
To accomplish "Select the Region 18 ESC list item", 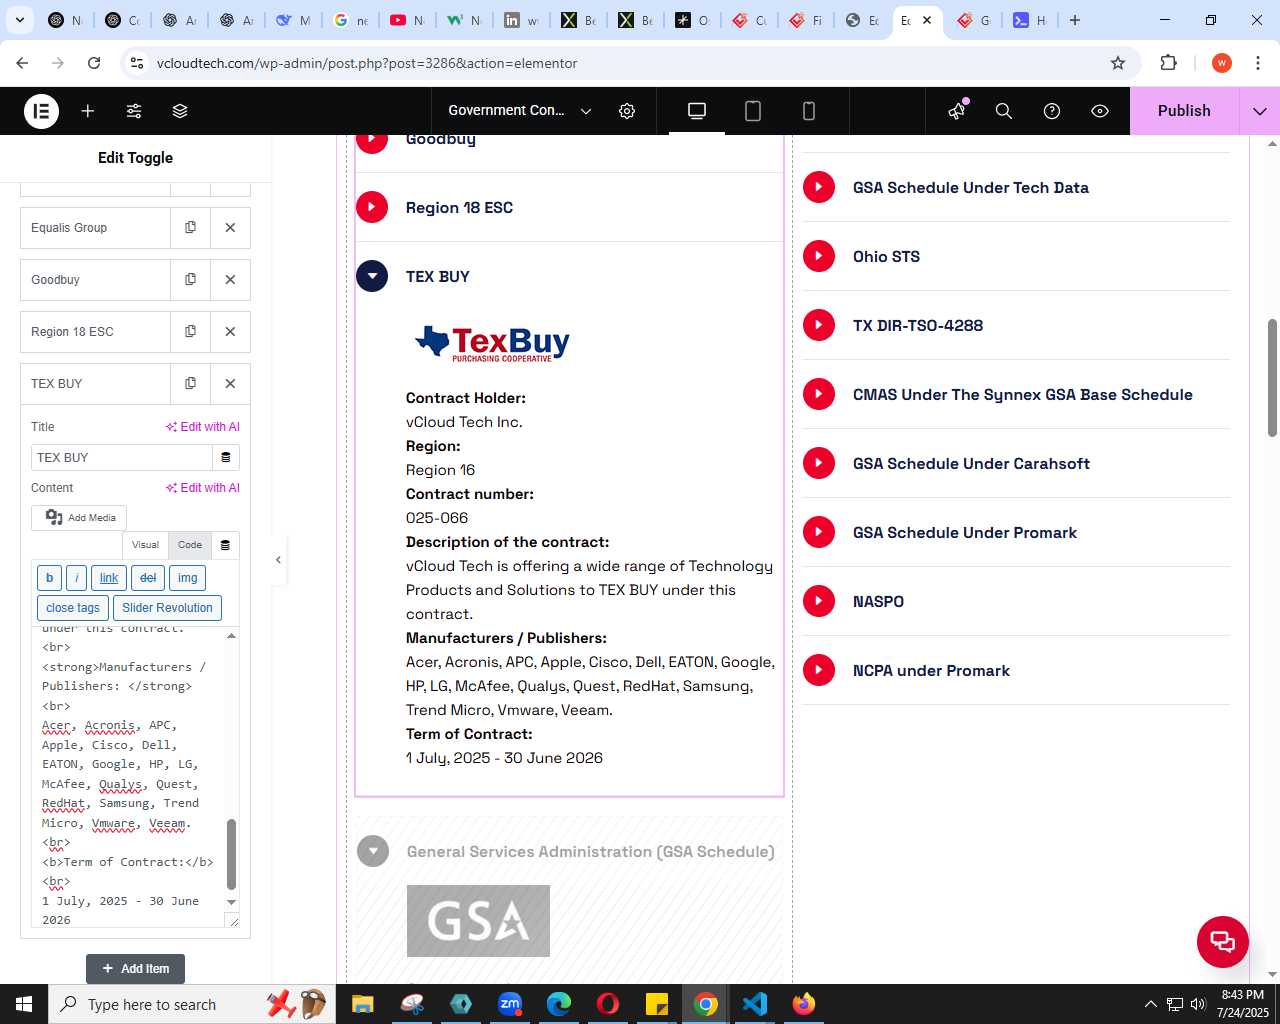I will [x=95, y=332].
